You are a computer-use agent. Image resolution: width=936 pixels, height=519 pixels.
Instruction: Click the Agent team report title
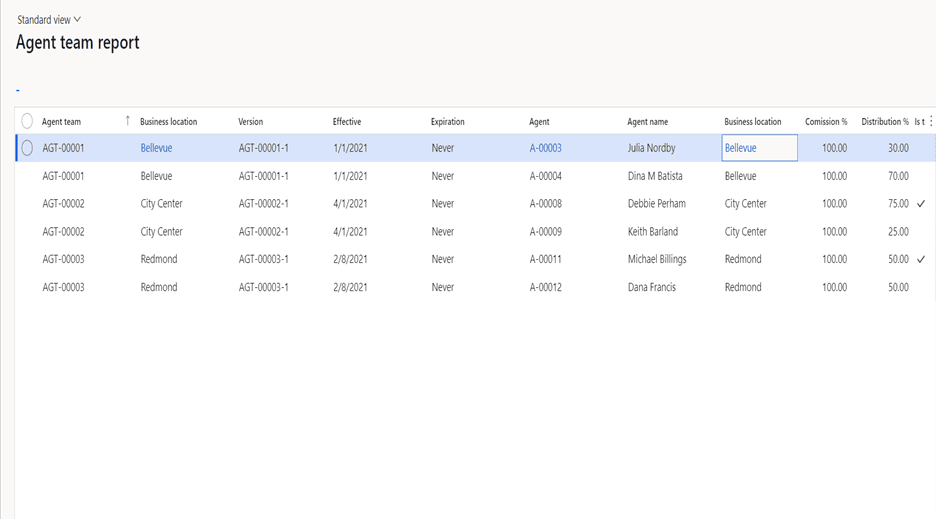click(78, 42)
